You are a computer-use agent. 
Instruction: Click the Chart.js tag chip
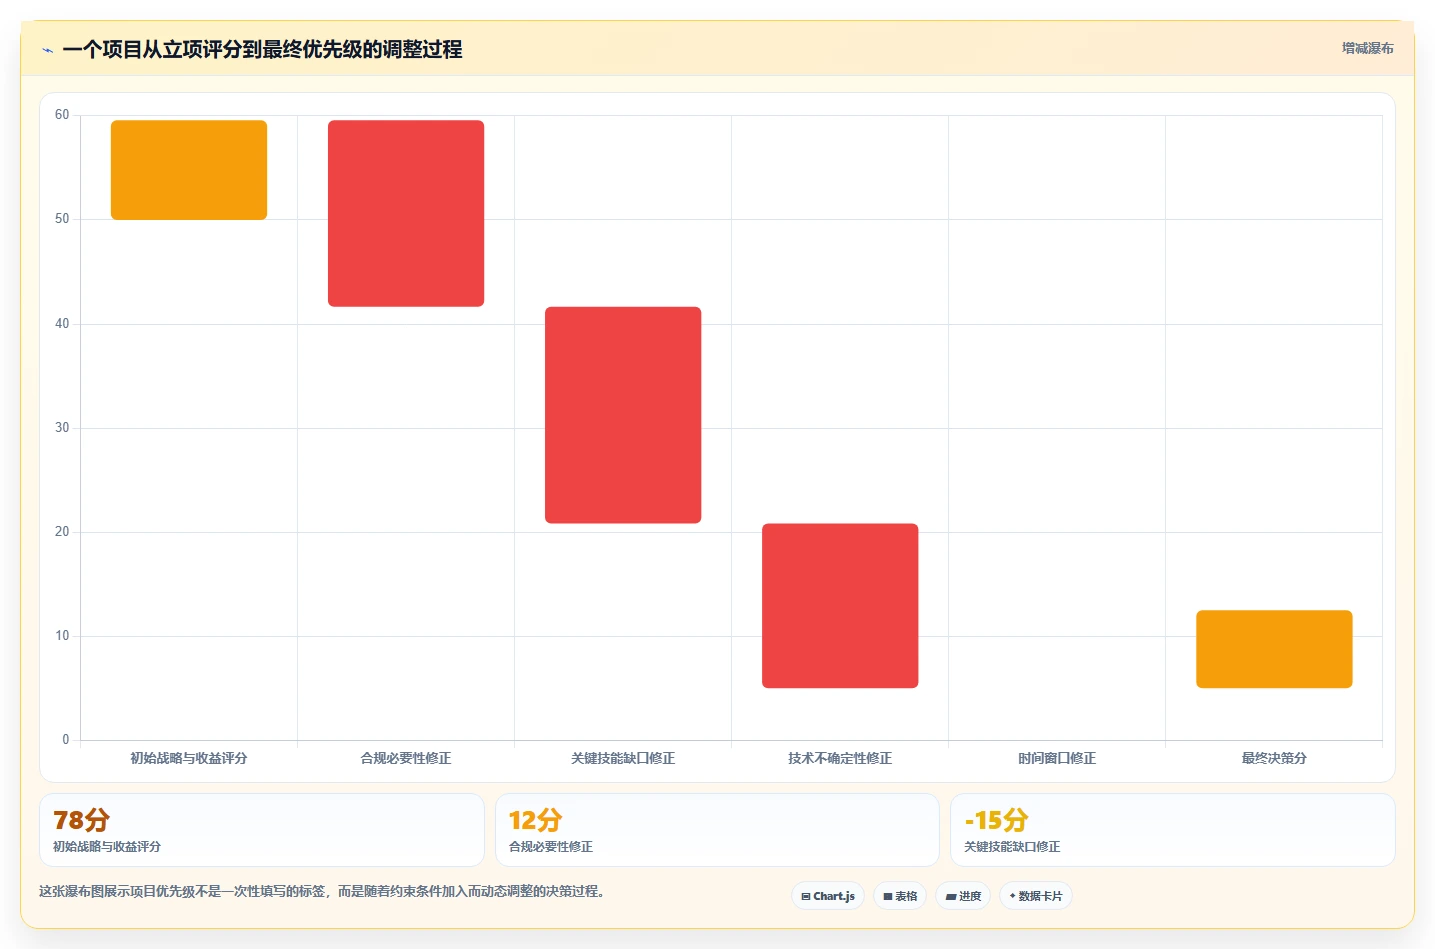point(828,896)
